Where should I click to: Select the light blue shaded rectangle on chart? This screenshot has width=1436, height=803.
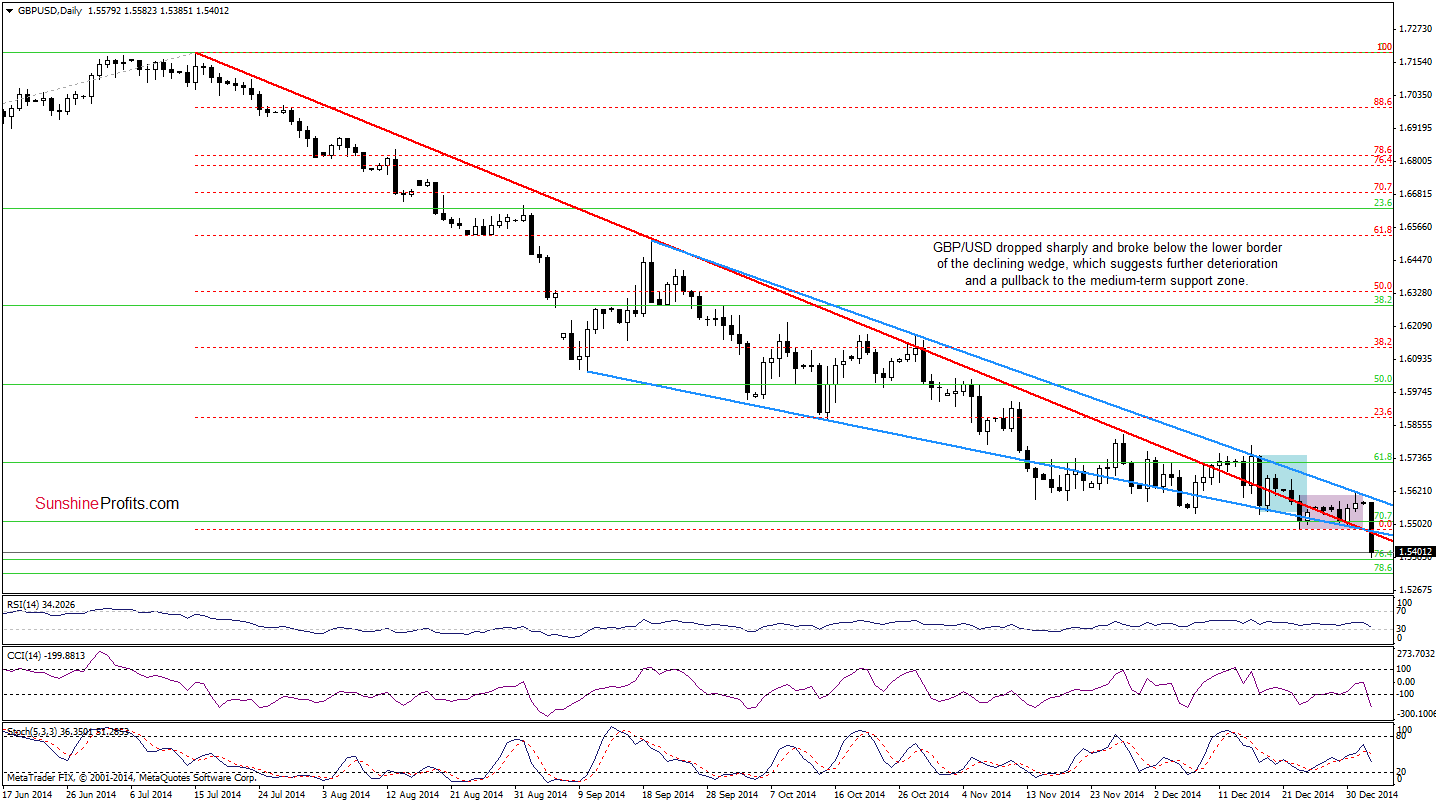coord(1282,483)
